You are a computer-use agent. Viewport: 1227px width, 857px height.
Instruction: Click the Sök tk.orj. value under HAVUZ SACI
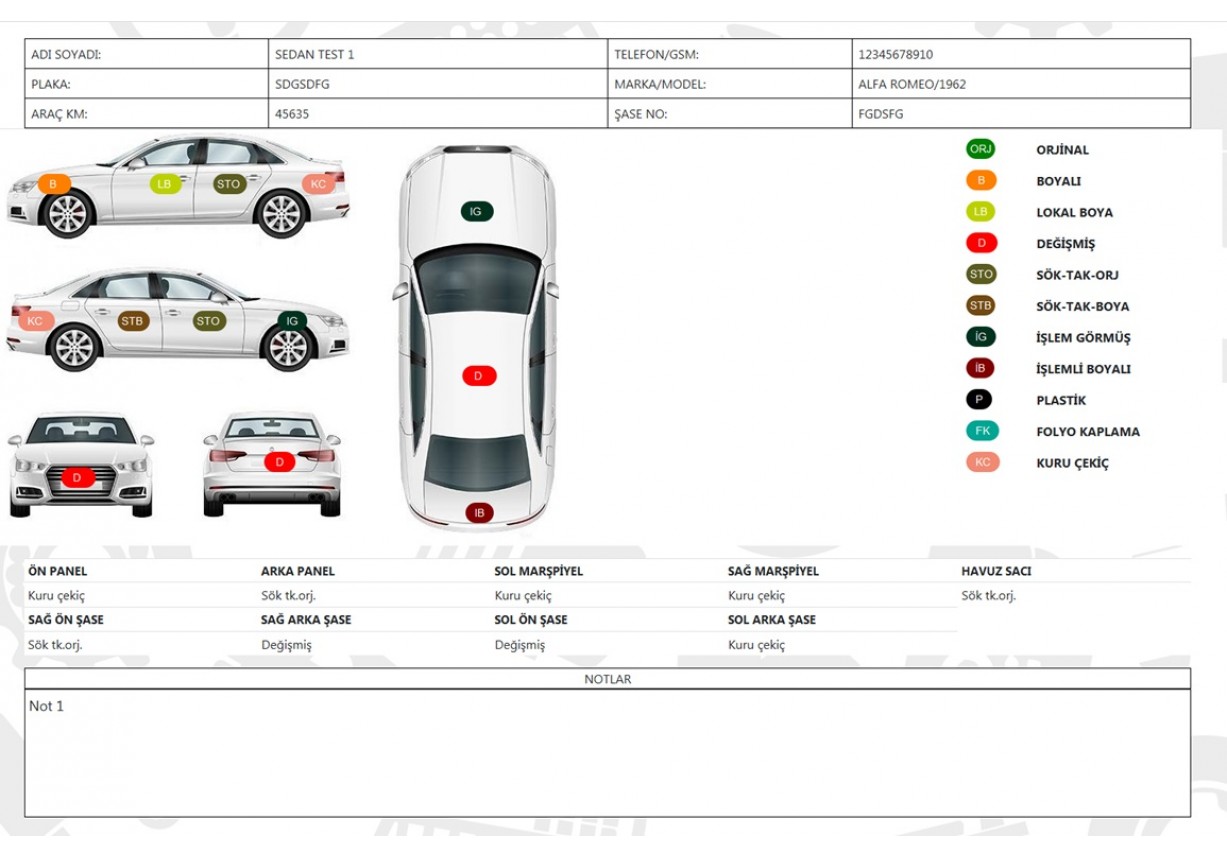pos(988,596)
